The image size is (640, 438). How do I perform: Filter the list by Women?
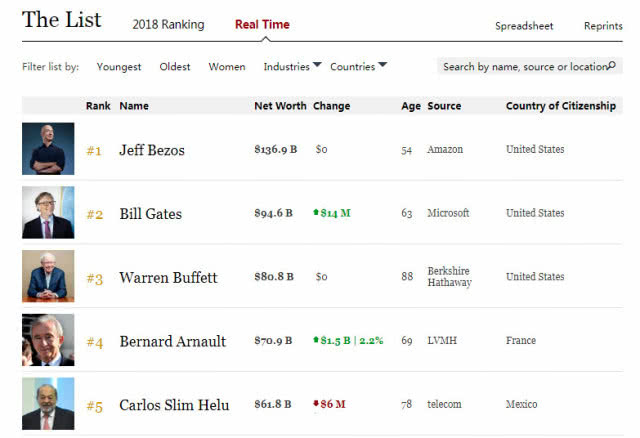click(x=227, y=67)
